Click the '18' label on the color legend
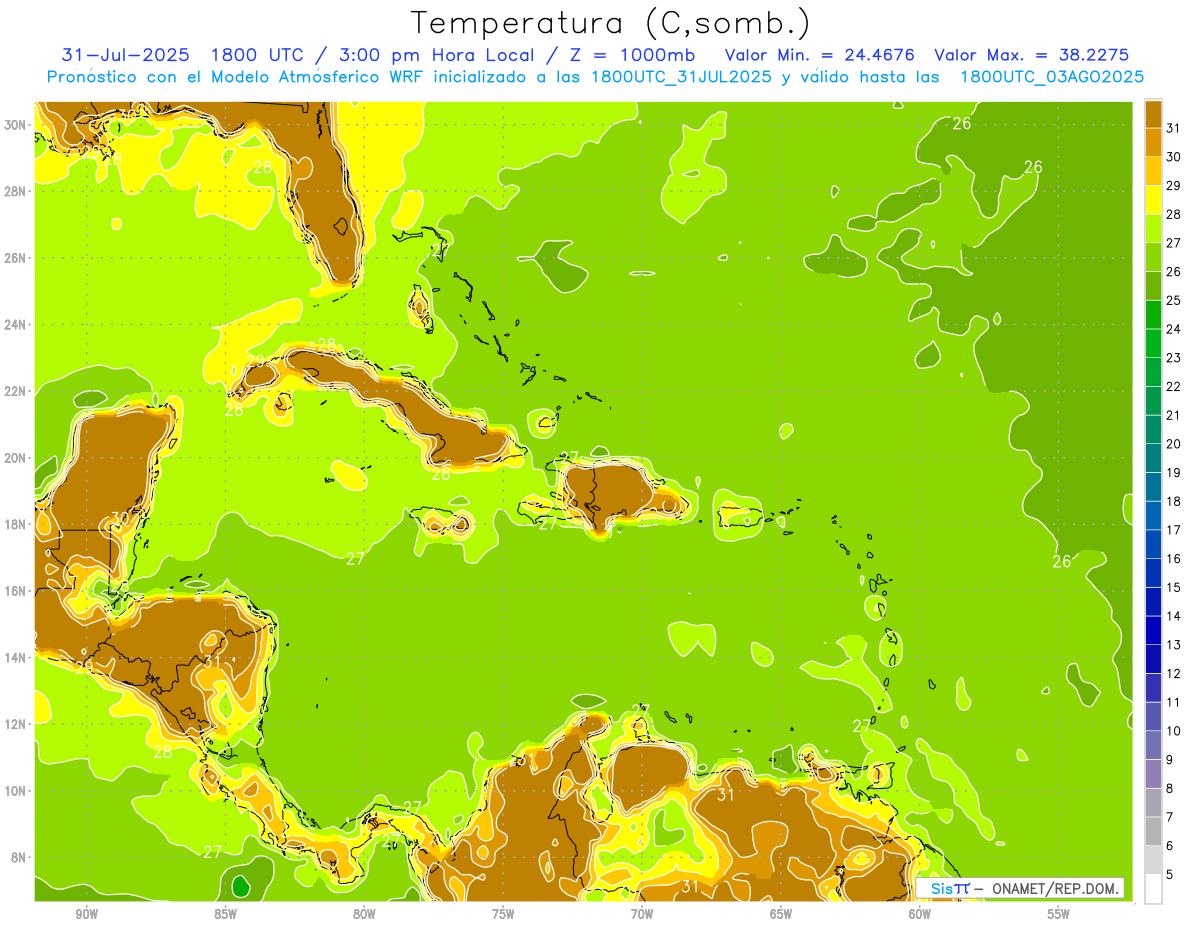The width and height of the screenshot is (1200, 927). [x=1174, y=501]
